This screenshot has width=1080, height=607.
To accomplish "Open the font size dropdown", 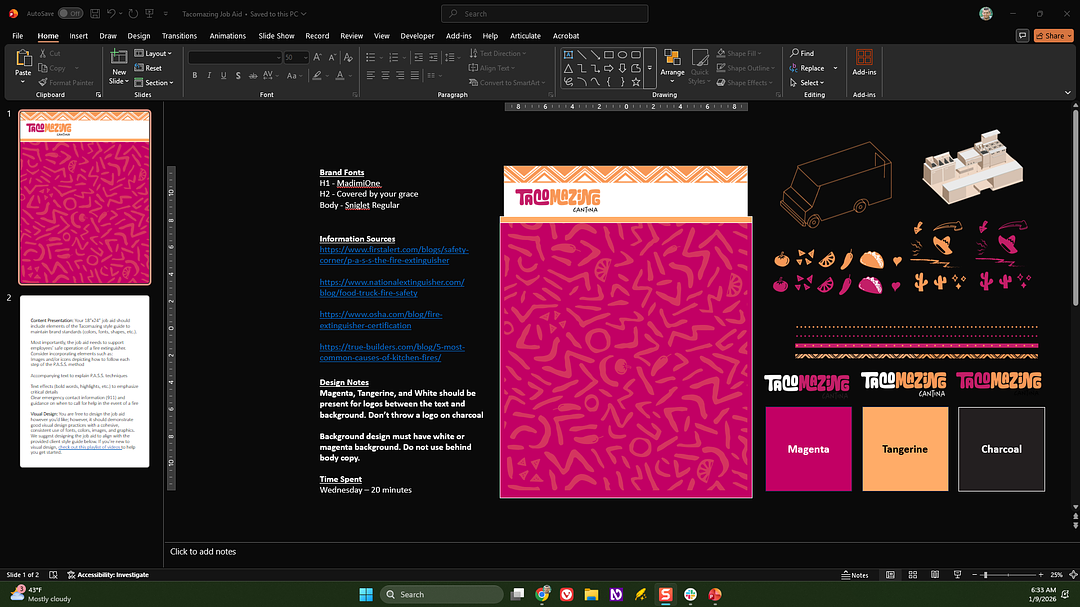I will point(305,57).
